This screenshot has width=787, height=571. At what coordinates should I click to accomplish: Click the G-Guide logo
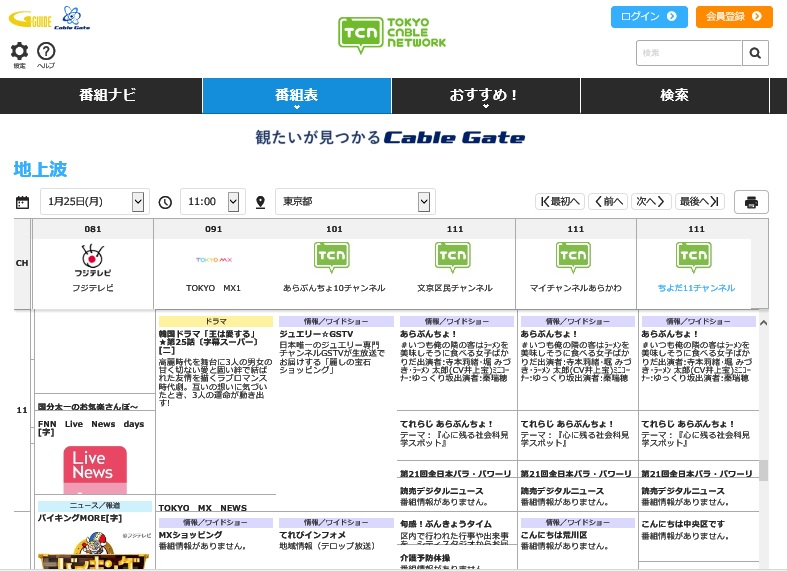30,20
